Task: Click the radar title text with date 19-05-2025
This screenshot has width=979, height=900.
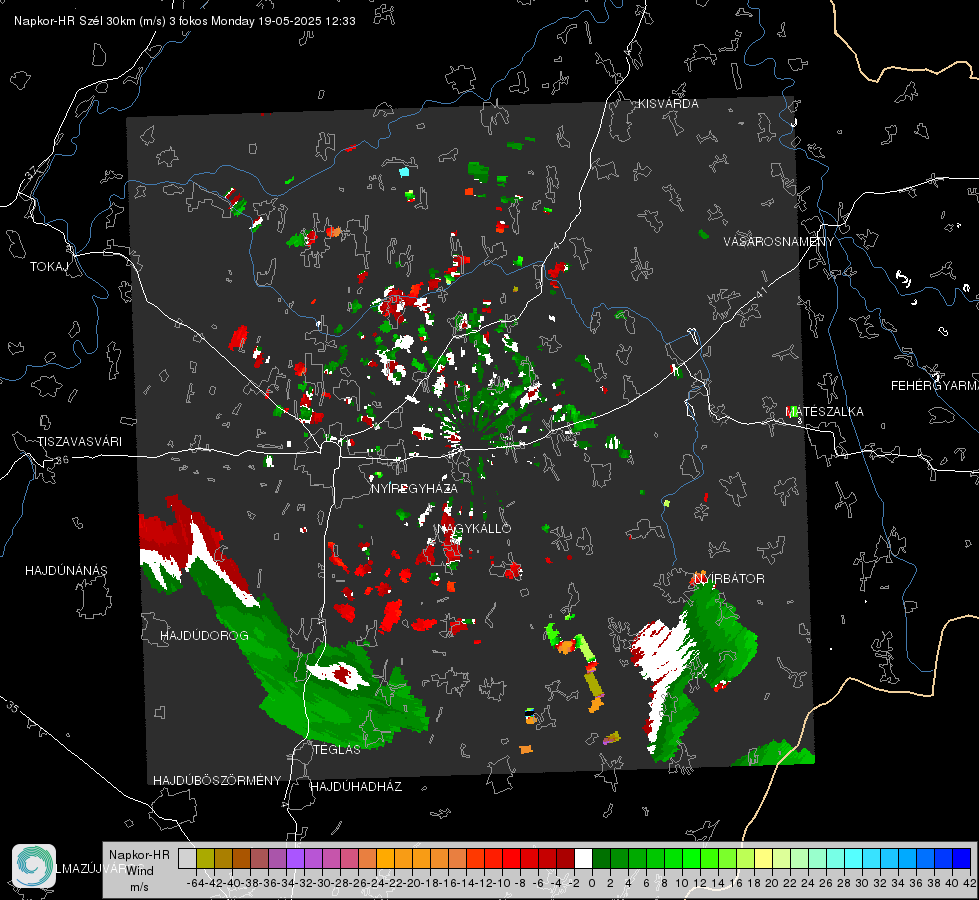Action: click(x=185, y=21)
